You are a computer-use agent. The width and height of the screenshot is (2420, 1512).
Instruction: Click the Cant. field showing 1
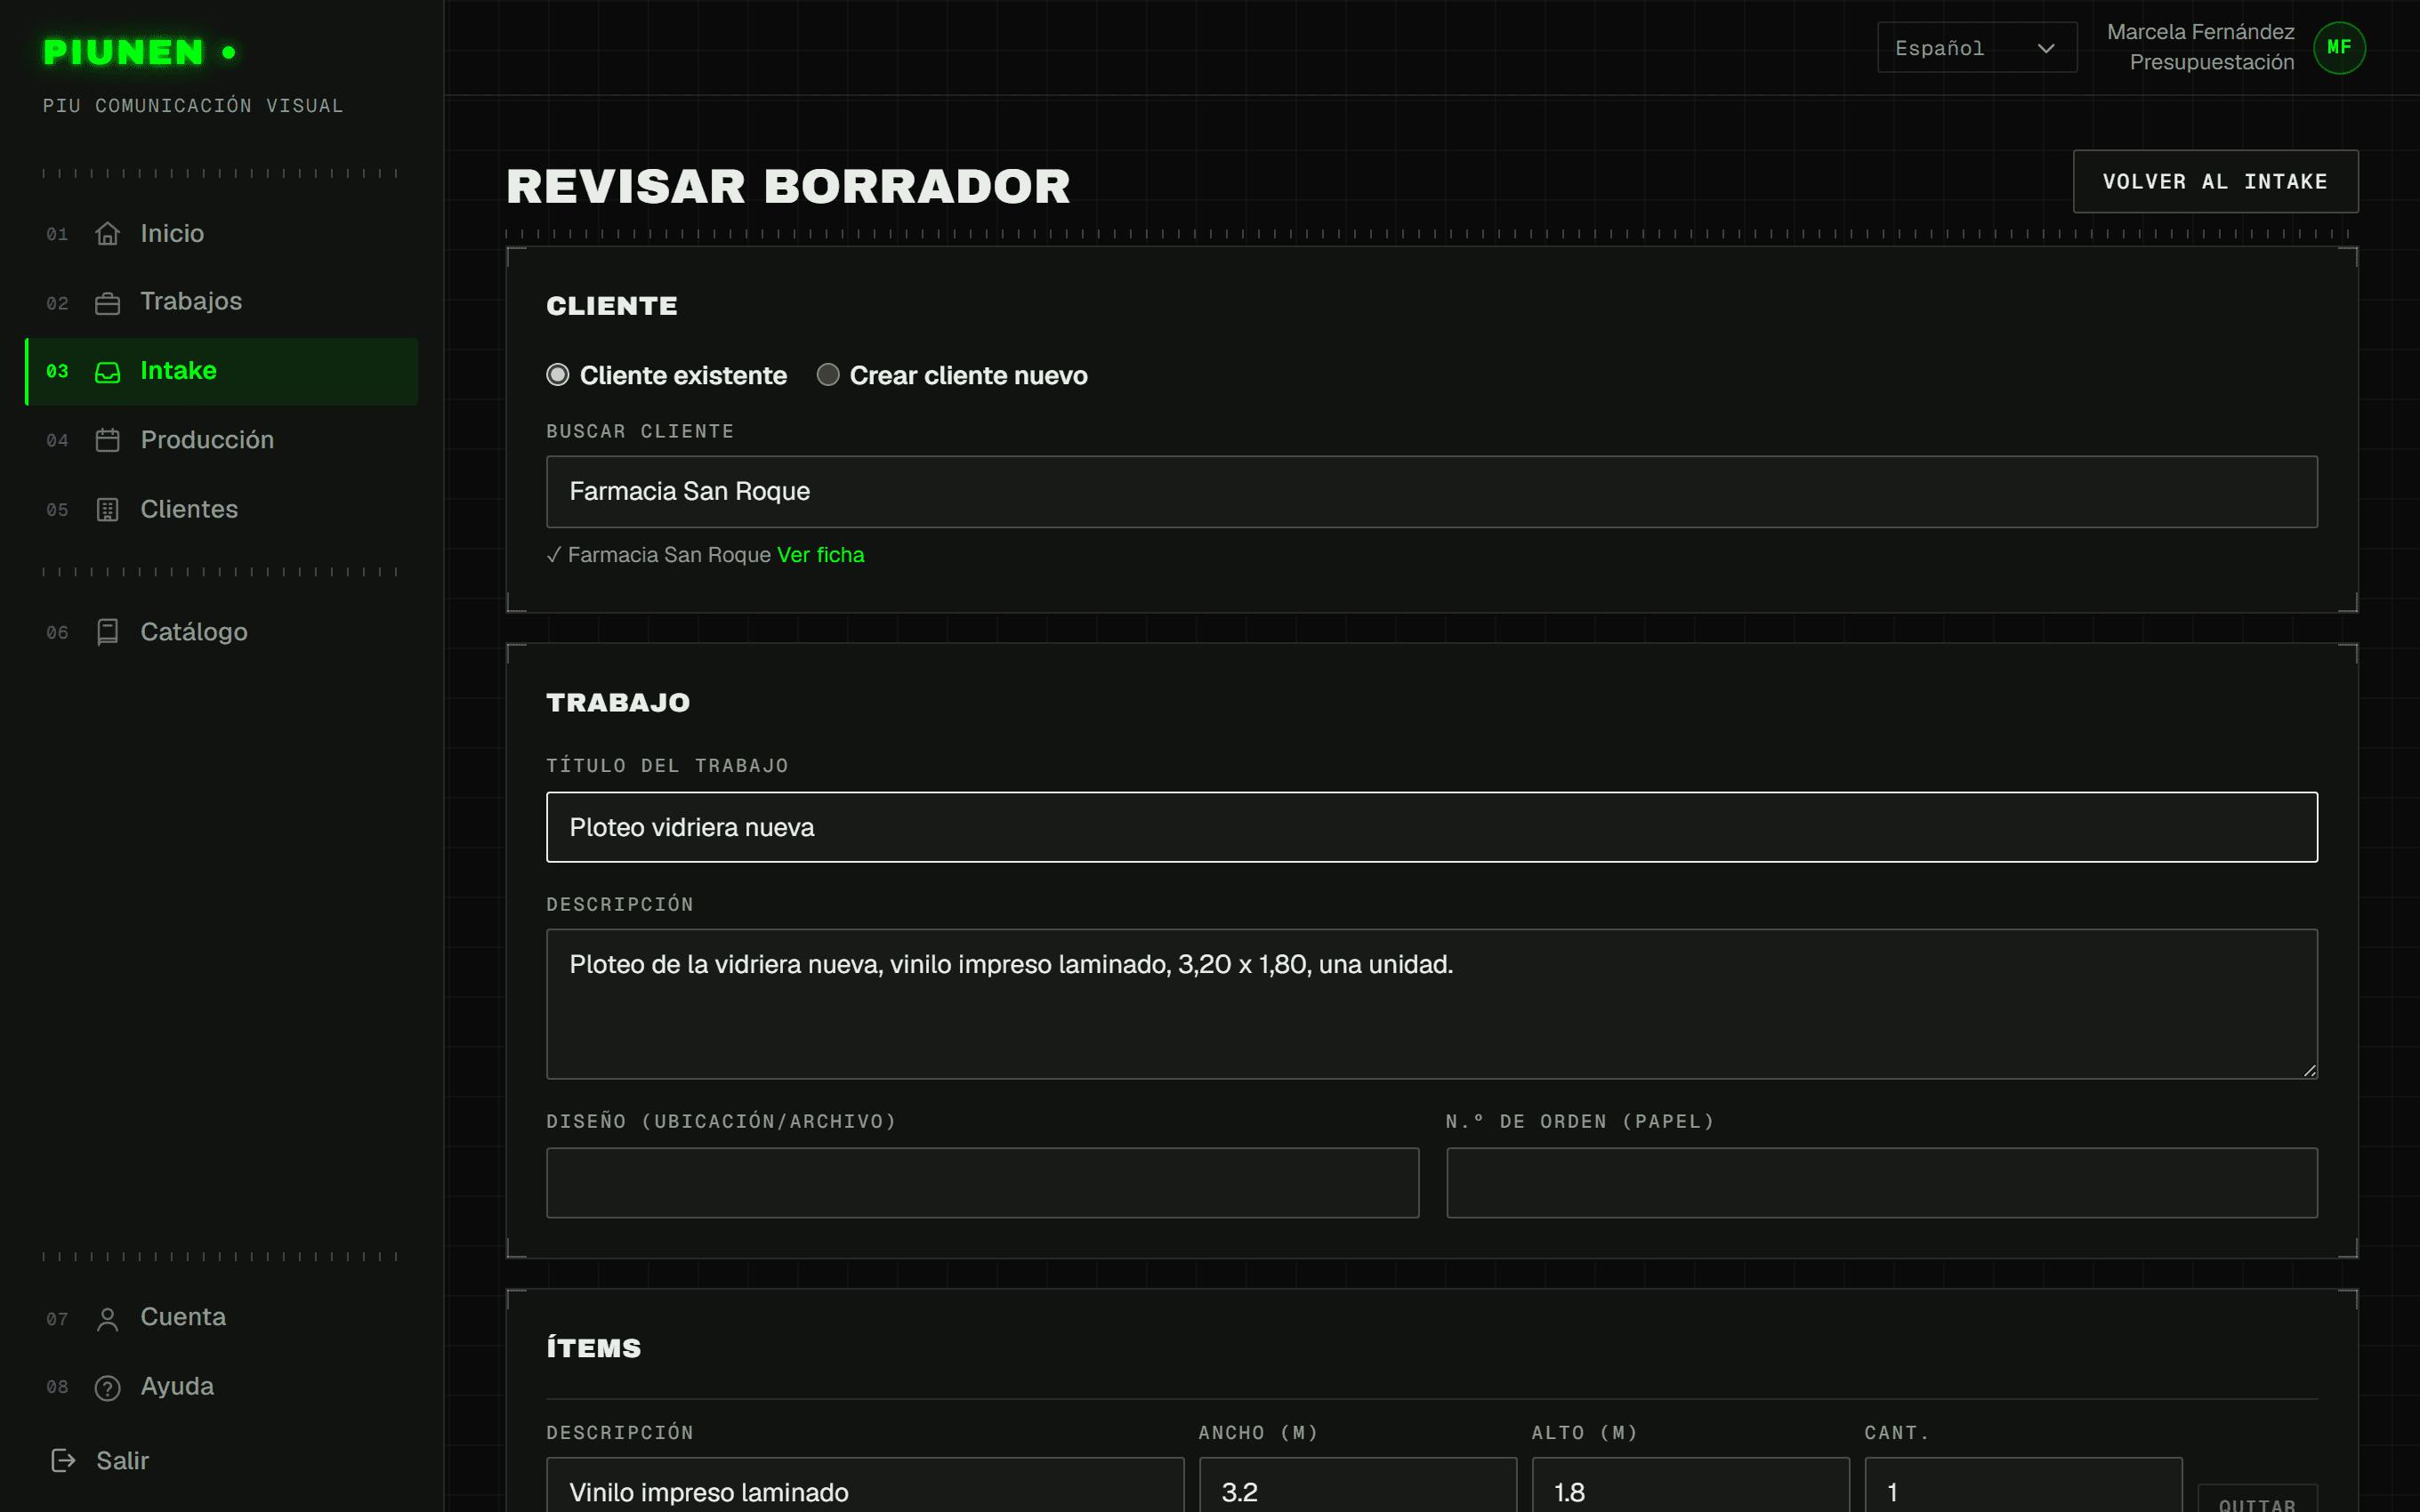click(x=2023, y=1487)
